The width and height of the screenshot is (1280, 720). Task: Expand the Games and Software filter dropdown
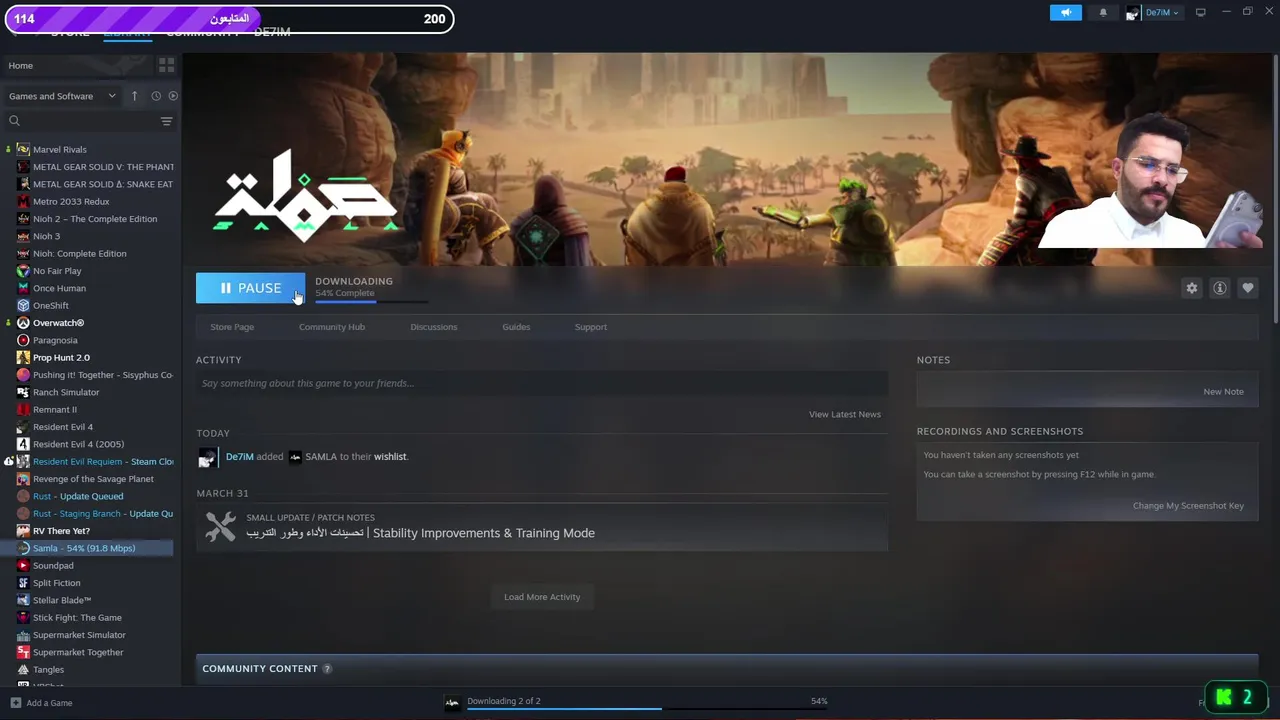(62, 96)
